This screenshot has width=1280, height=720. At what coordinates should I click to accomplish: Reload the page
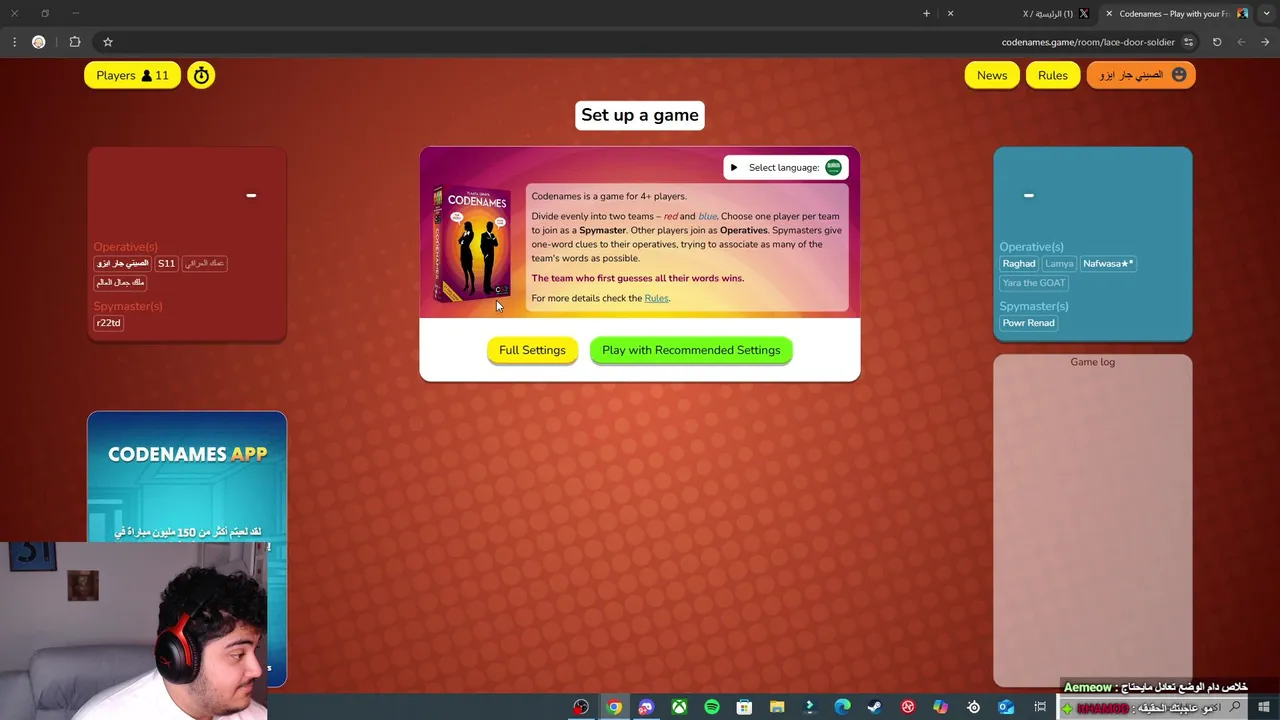point(1217,42)
